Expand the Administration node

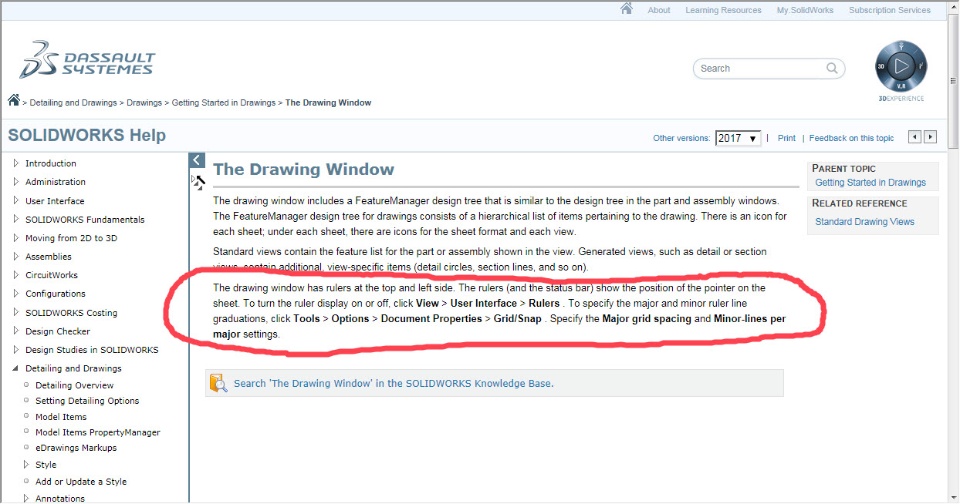(x=16, y=181)
